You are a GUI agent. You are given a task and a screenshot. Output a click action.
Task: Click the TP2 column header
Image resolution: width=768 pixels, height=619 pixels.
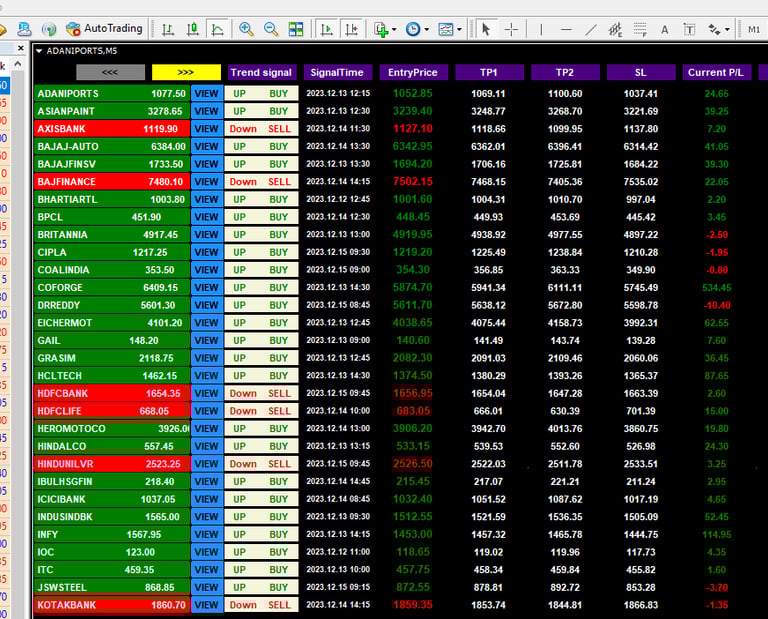565,72
